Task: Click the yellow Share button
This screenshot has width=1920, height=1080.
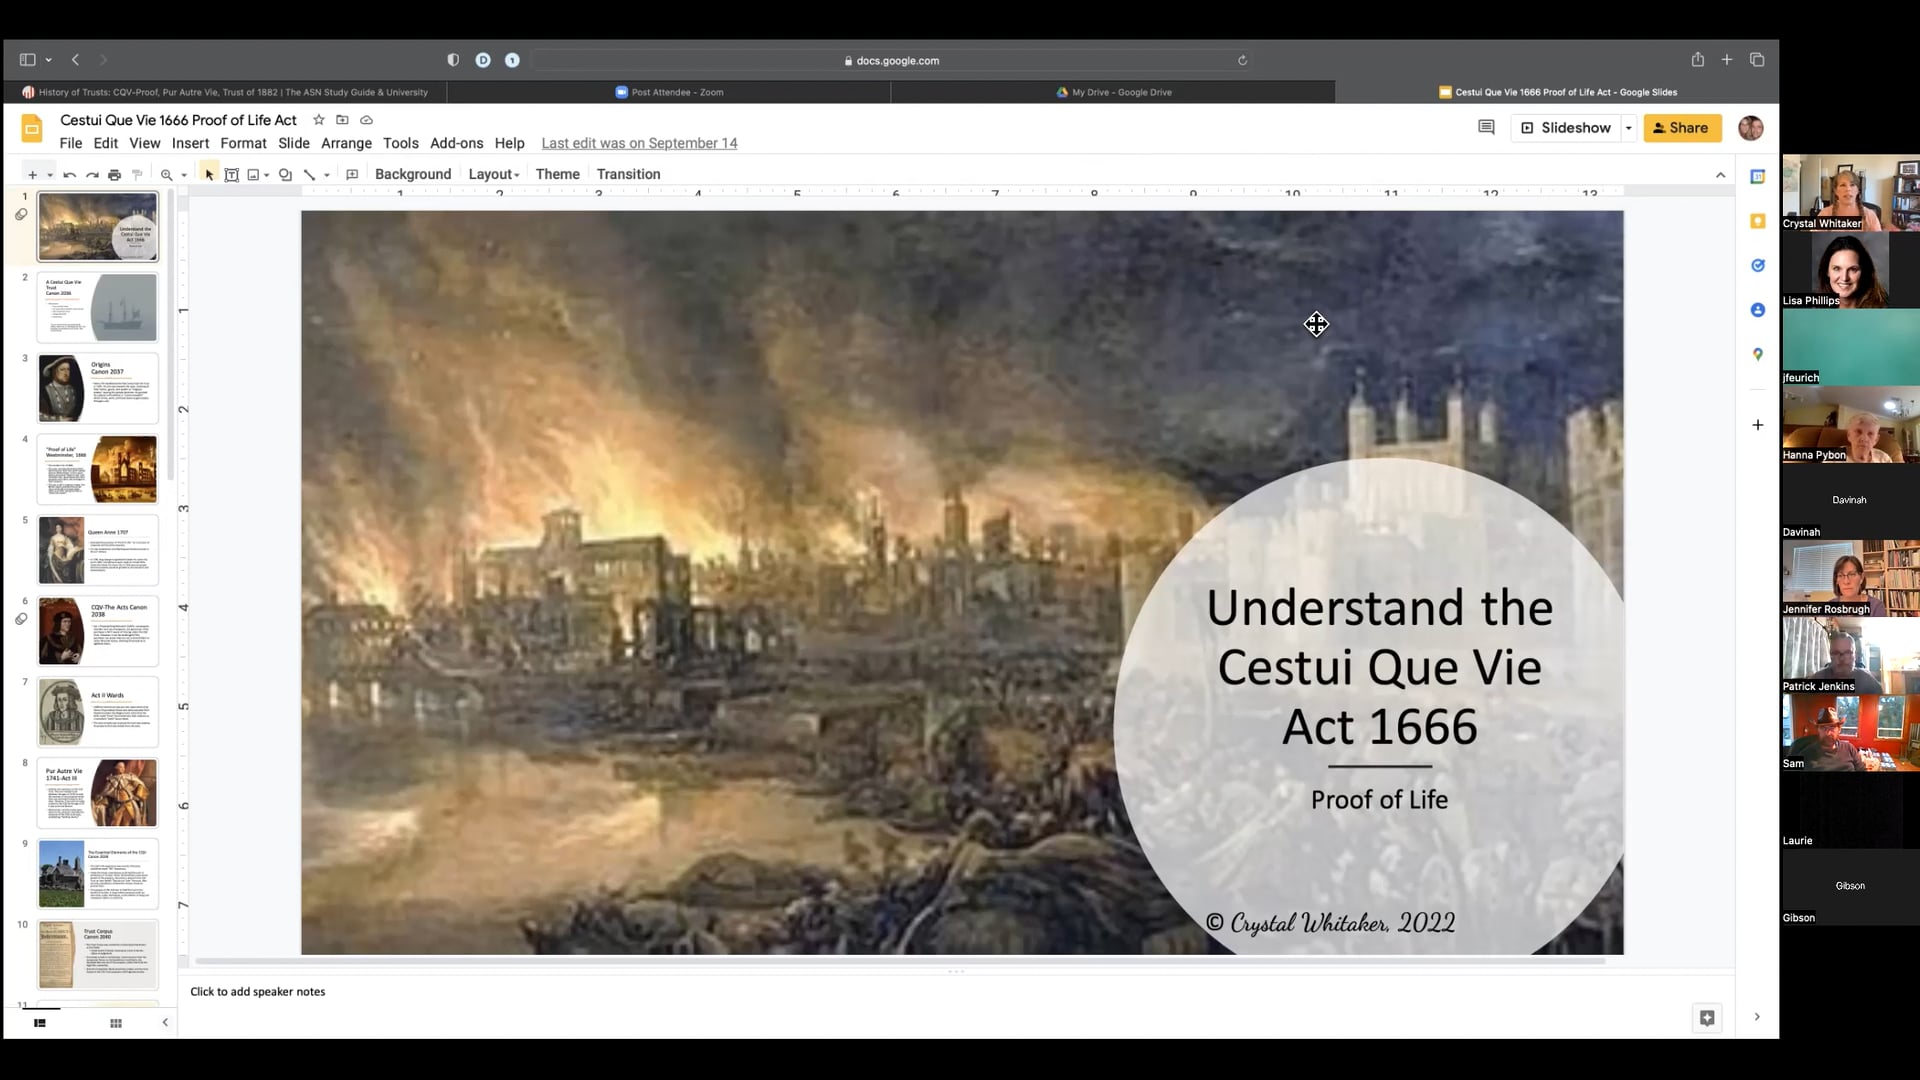Action: click(1682, 128)
